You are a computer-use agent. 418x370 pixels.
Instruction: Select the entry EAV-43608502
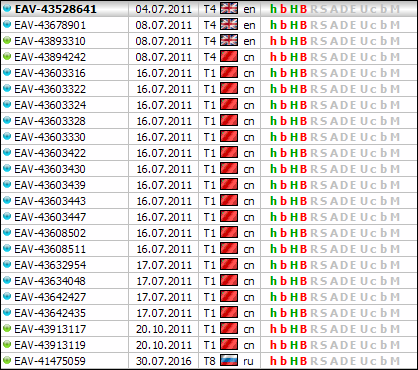pyautogui.click(x=50, y=233)
